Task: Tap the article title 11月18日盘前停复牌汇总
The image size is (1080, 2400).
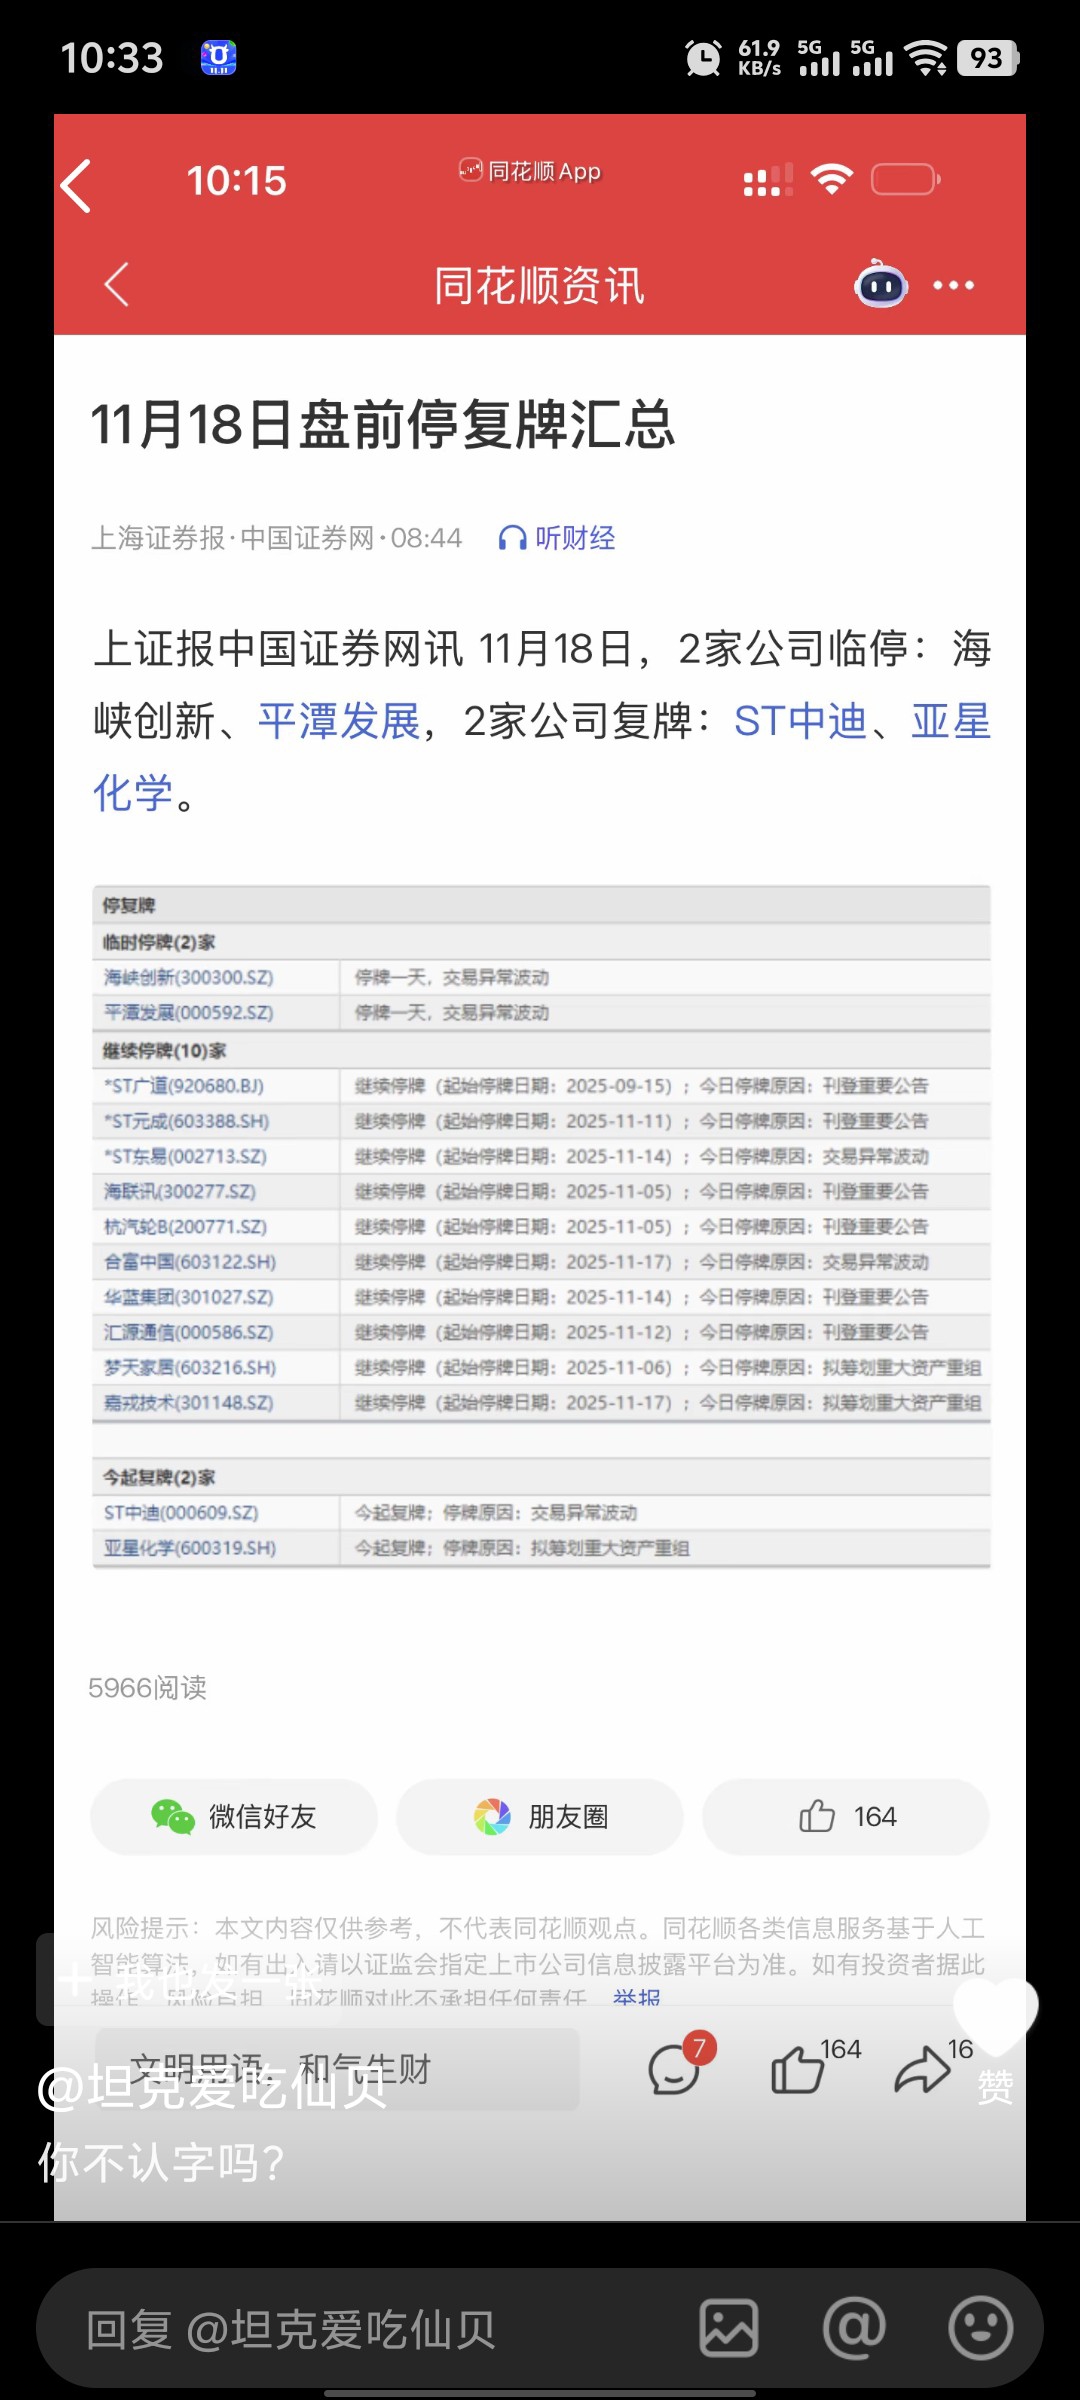Action: pos(383,424)
